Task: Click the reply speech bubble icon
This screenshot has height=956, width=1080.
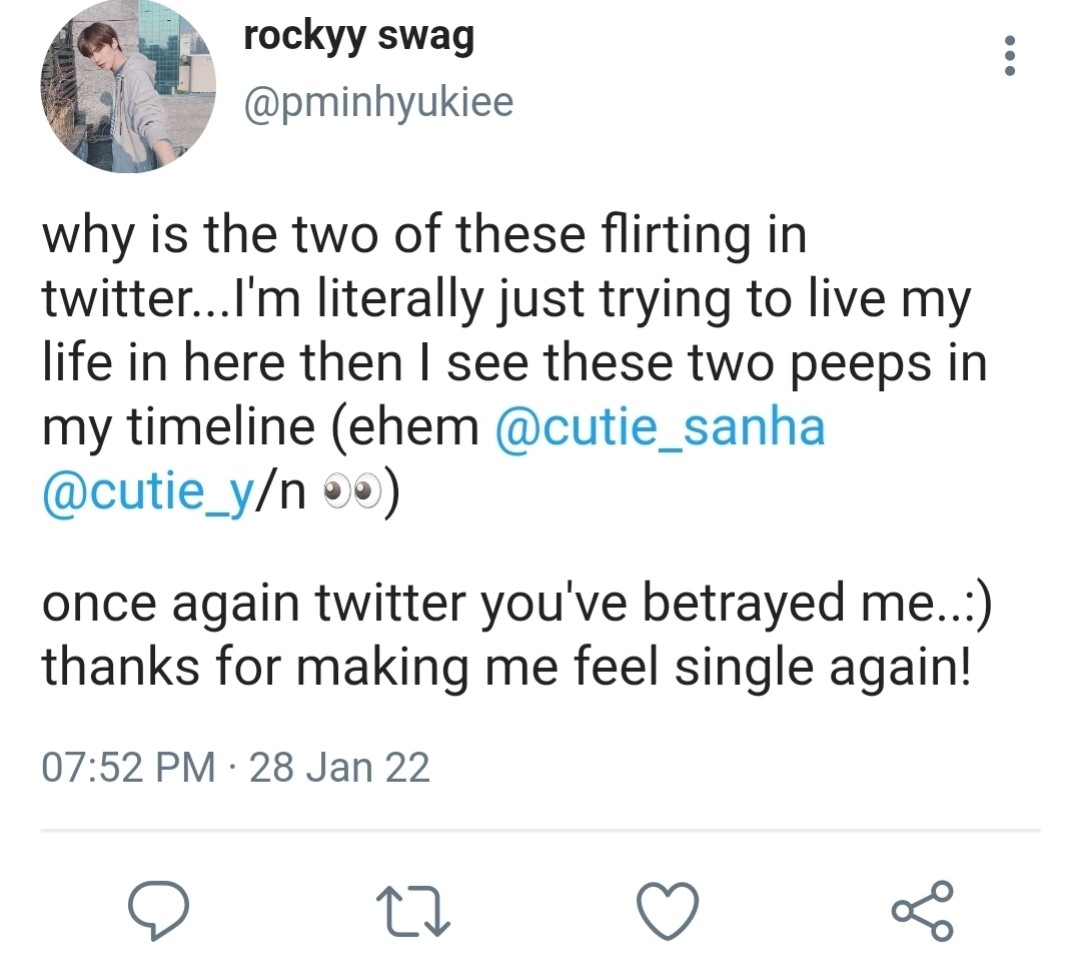Action: [x=160, y=907]
